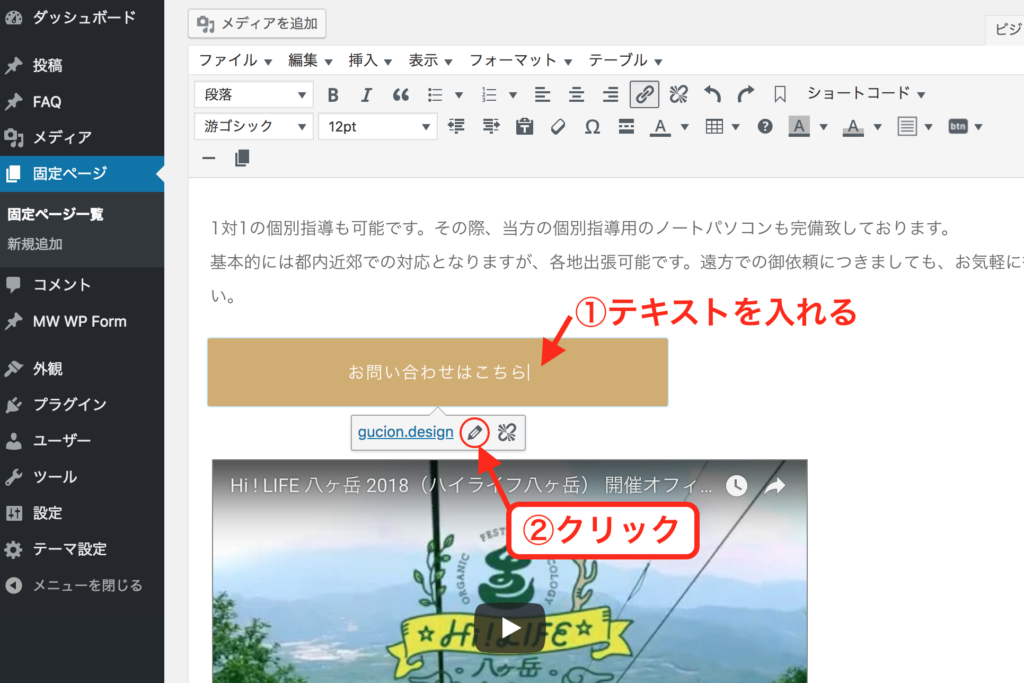Apply italic formatting
This screenshot has width=1024, height=683.
[366, 95]
